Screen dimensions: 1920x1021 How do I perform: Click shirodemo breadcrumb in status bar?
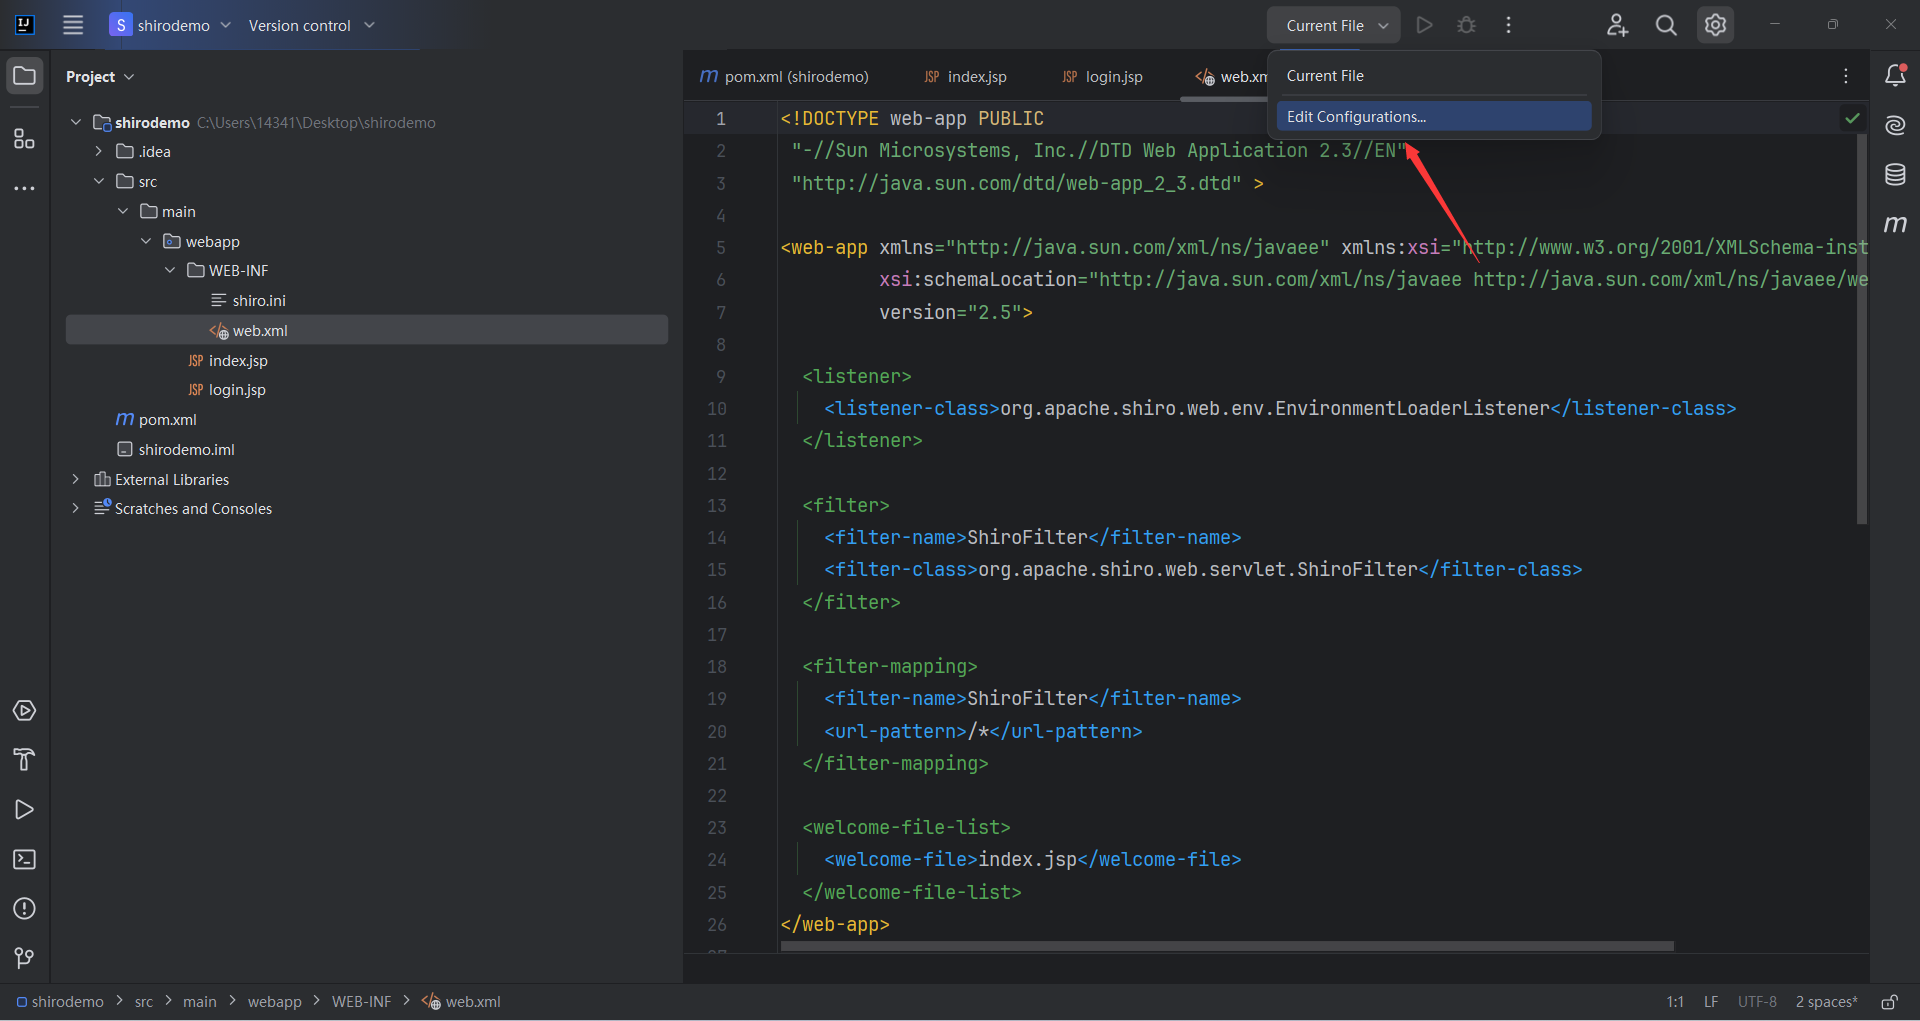click(60, 1002)
